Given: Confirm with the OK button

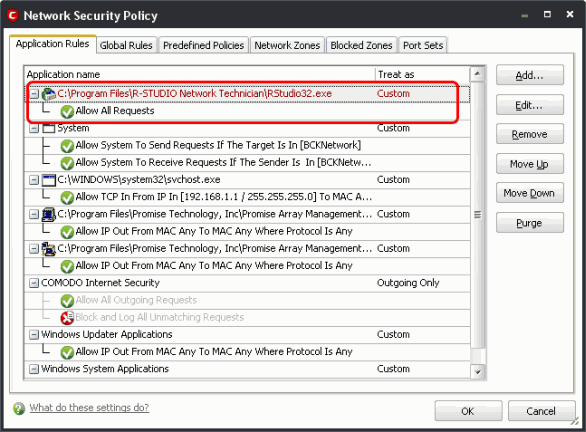Looking at the screenshot, I should click(x=468, y=411).
